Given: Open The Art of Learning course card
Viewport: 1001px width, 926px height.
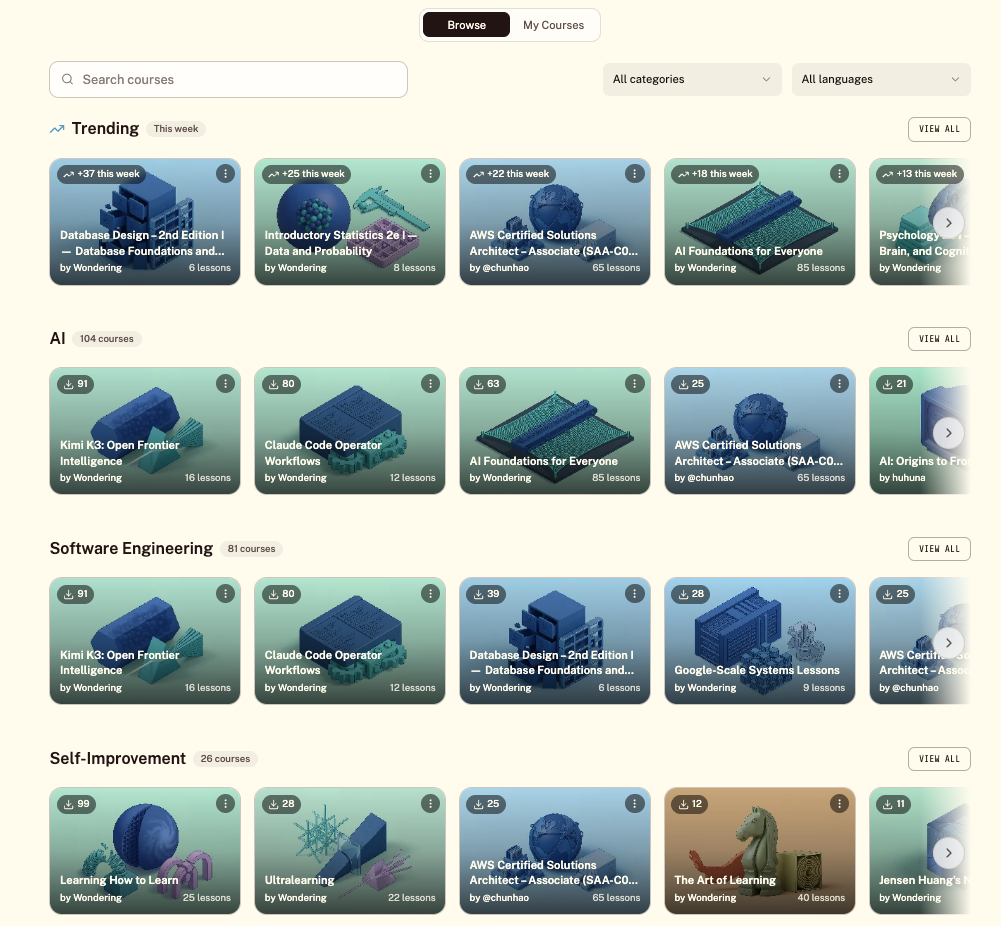Looking at the screenshot, I should pyautogui.click(x=760, y=851).
